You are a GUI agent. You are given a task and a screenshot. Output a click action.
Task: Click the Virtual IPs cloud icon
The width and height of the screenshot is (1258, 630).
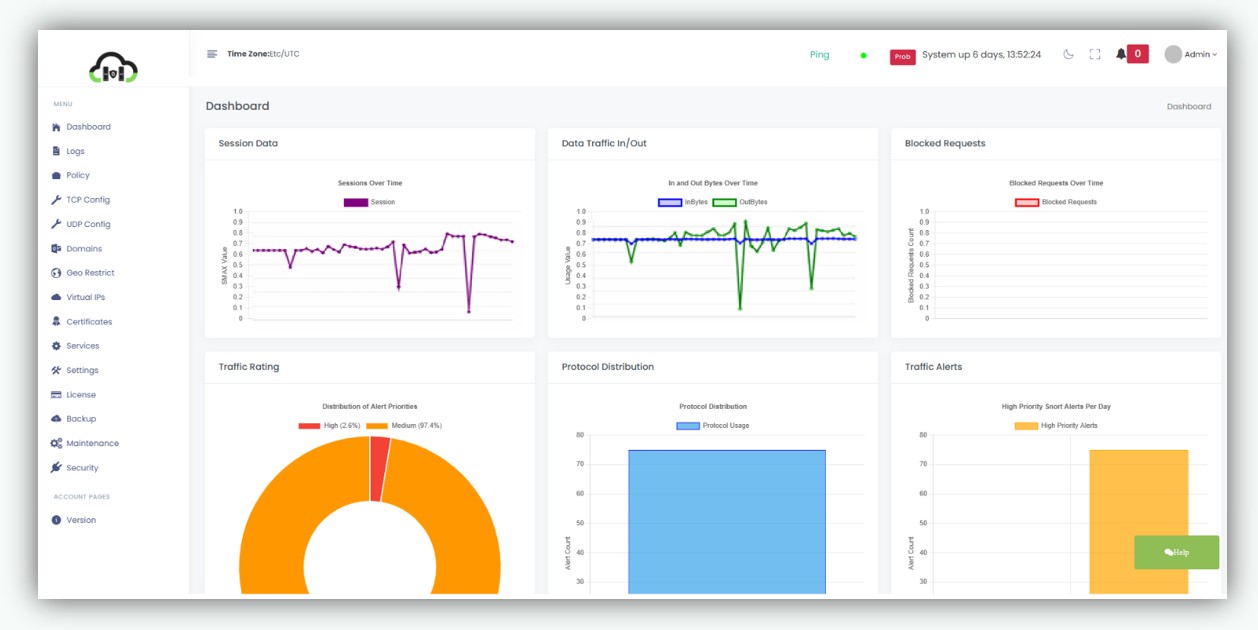click(56, 297)
